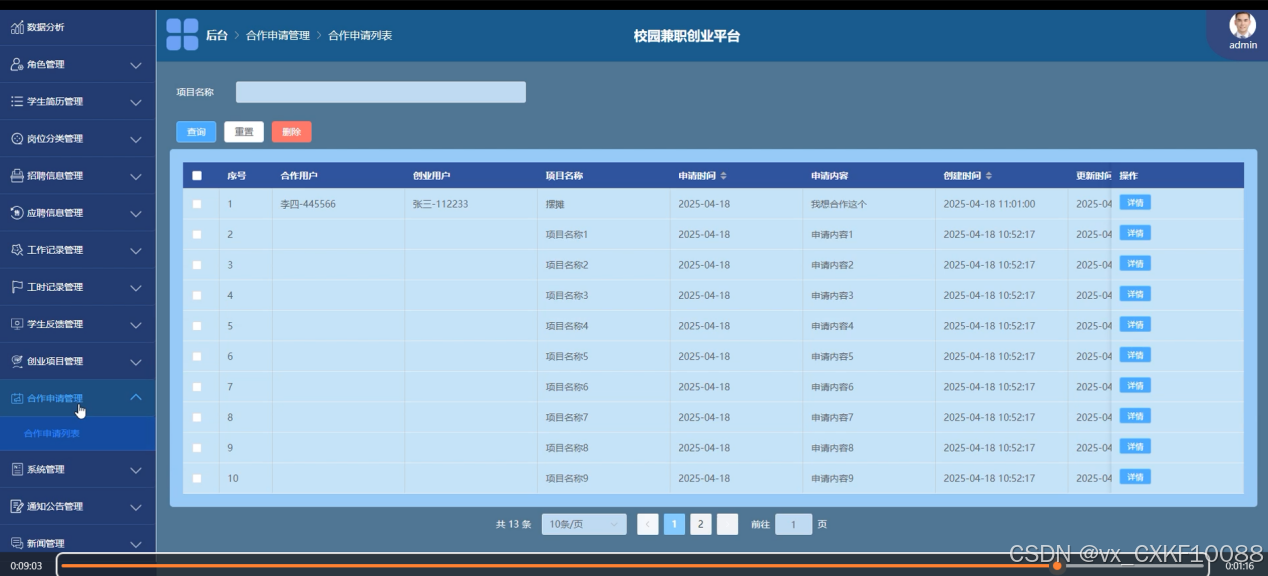Viewport: 1268px width, 576px height.
Task: Check the box for row 项目名称5
Action: [x=197, y=357]
